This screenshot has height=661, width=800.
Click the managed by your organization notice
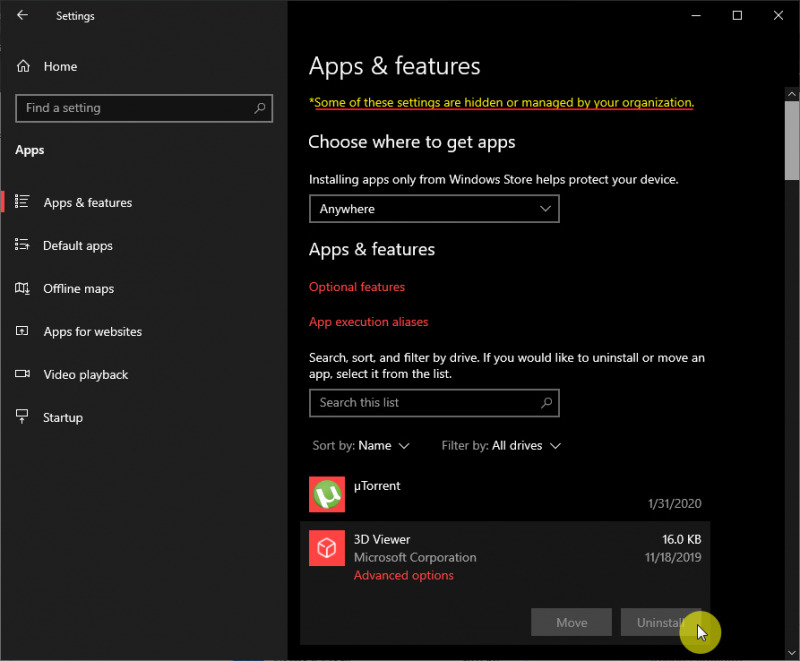pyautogui.click(x=502, y=103)
